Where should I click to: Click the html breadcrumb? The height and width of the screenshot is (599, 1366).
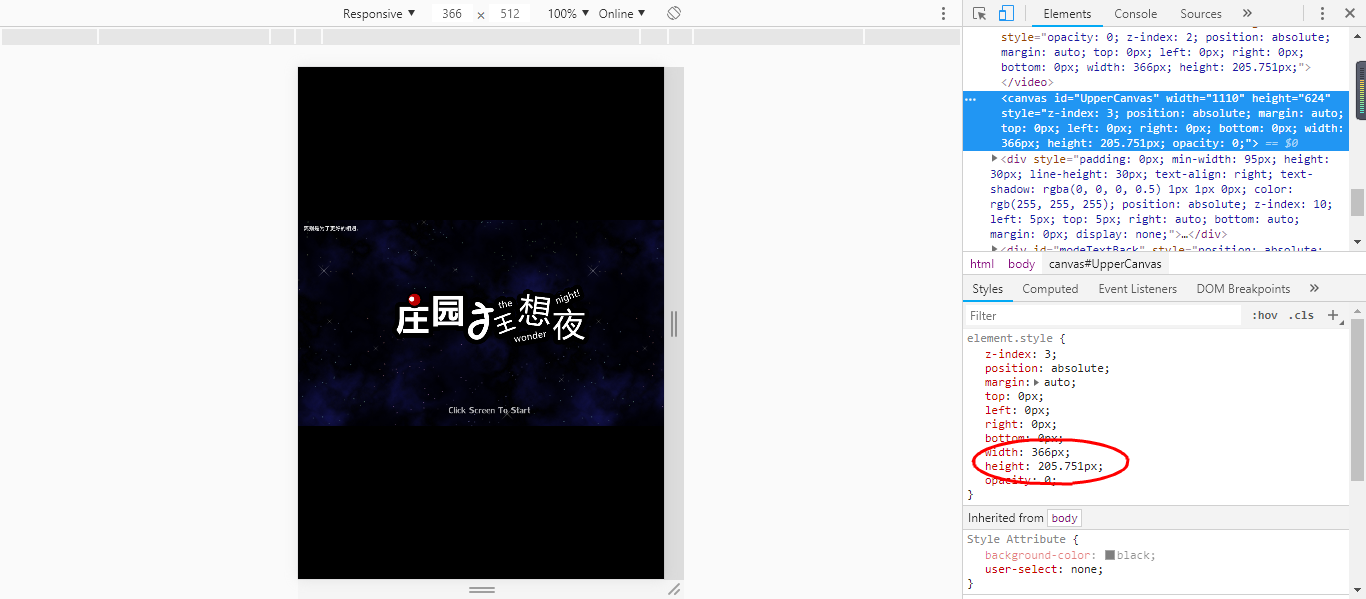(982, 264)
